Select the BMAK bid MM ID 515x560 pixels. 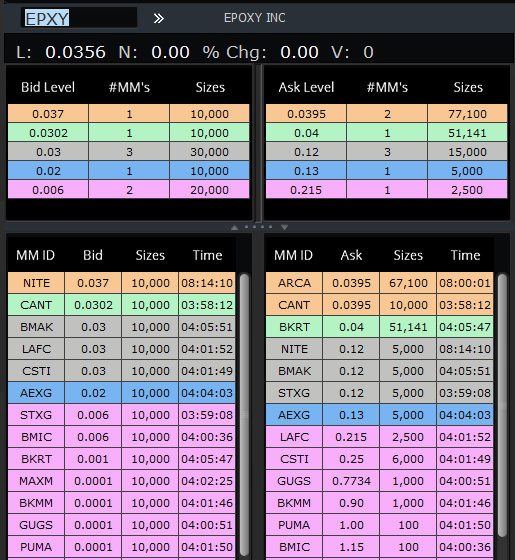[36, 327]
